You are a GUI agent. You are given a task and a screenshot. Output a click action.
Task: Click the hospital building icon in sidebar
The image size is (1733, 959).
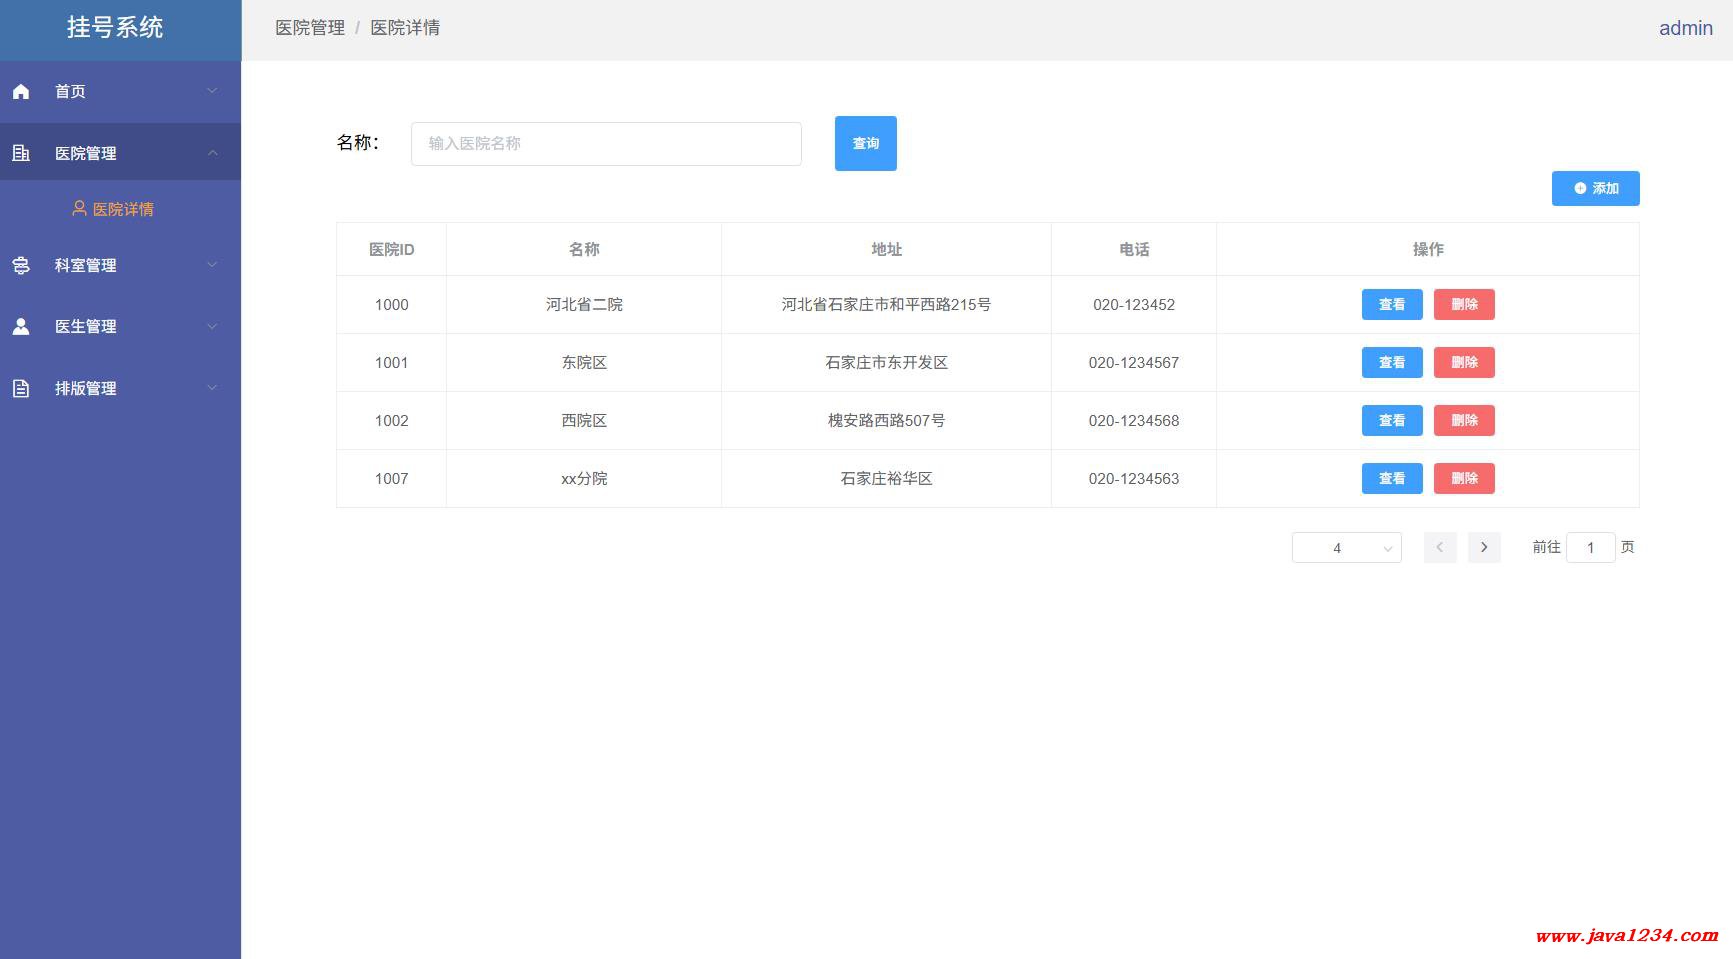(21, 153)
